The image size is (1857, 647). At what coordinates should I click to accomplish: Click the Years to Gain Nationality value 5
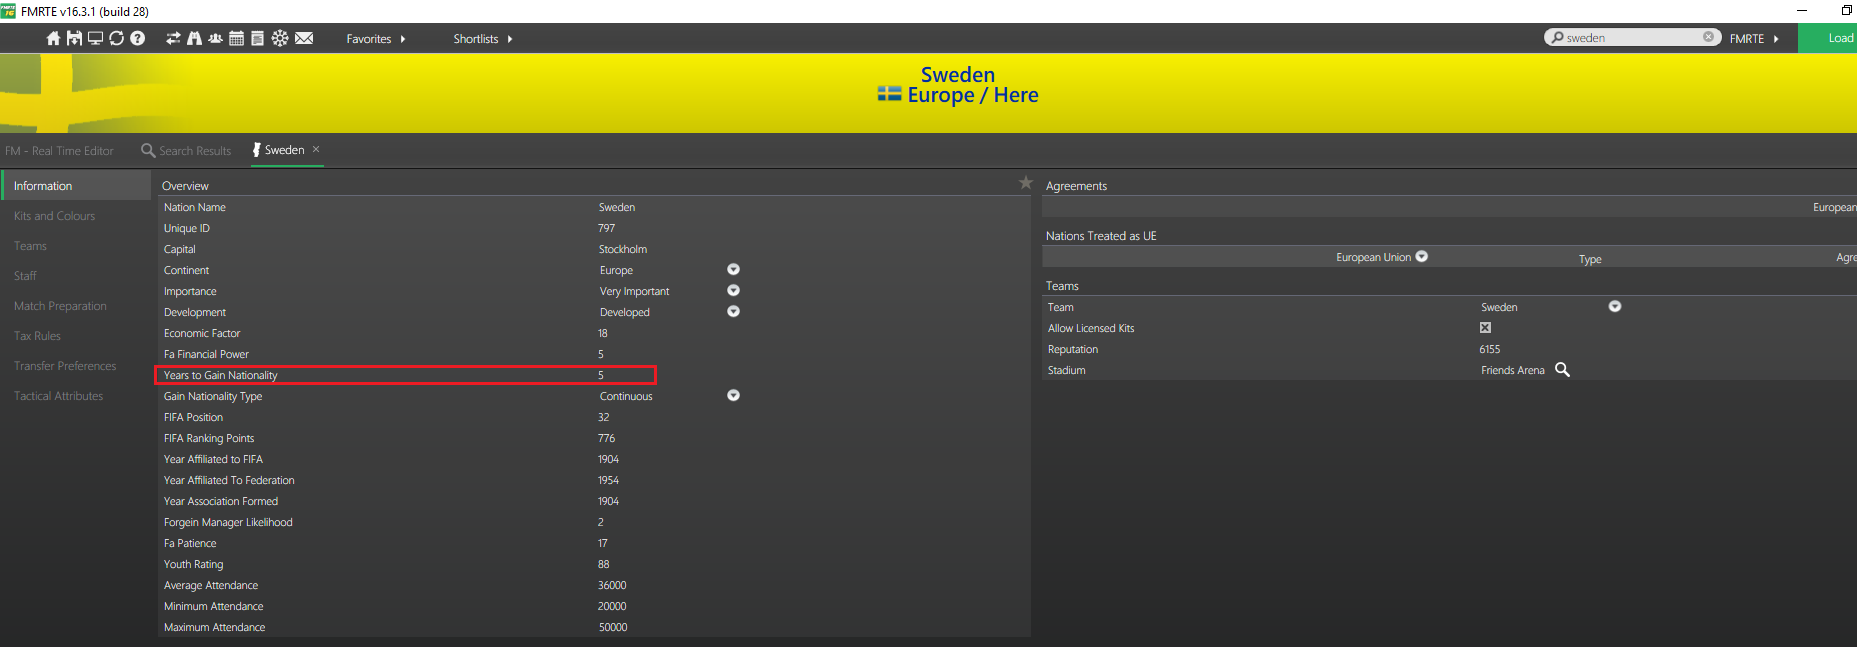point(601,375)
